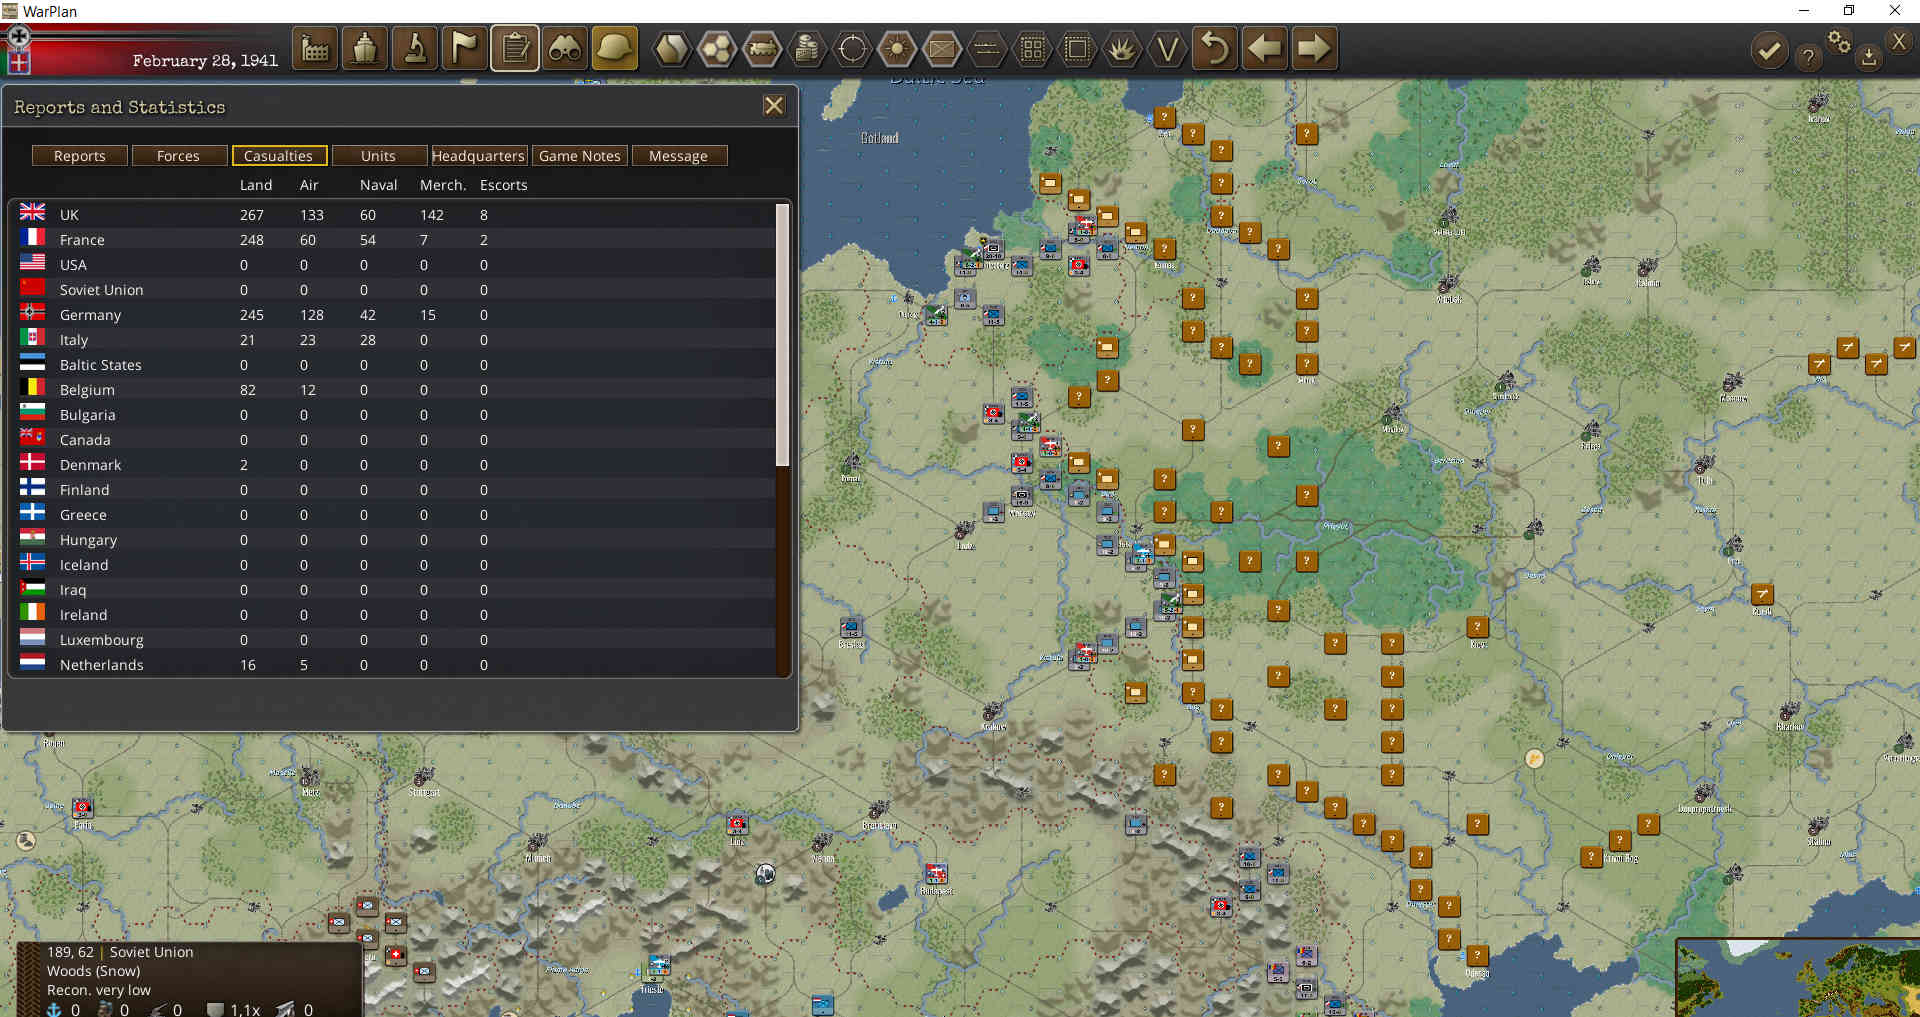Click the Luxembourg casualties row
Viewport: 1920px width, 1017px height.
tap(395, 640)
